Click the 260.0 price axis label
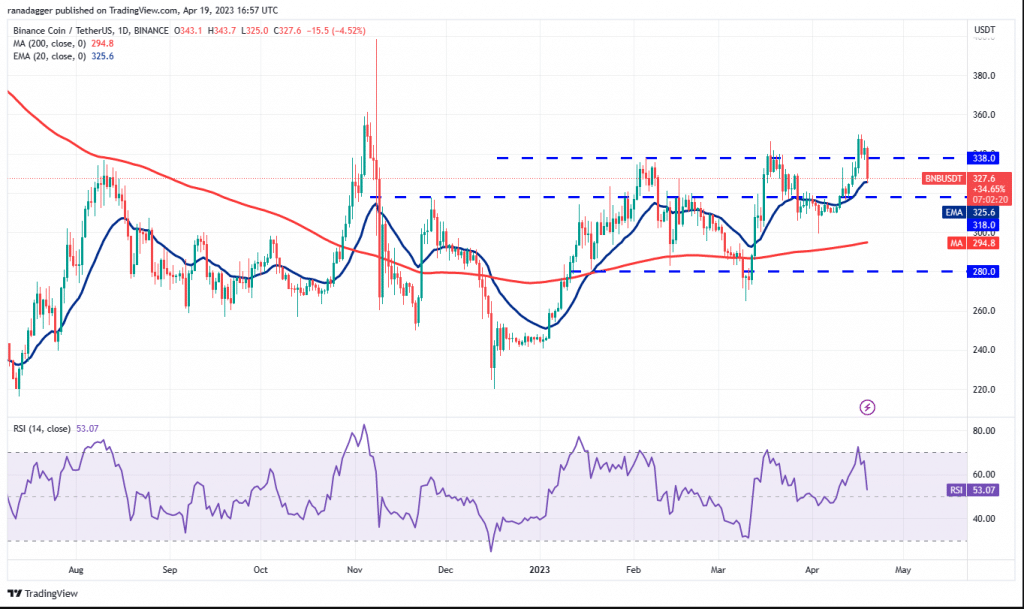Viewport: 1024px width, 609px height. 984,311
